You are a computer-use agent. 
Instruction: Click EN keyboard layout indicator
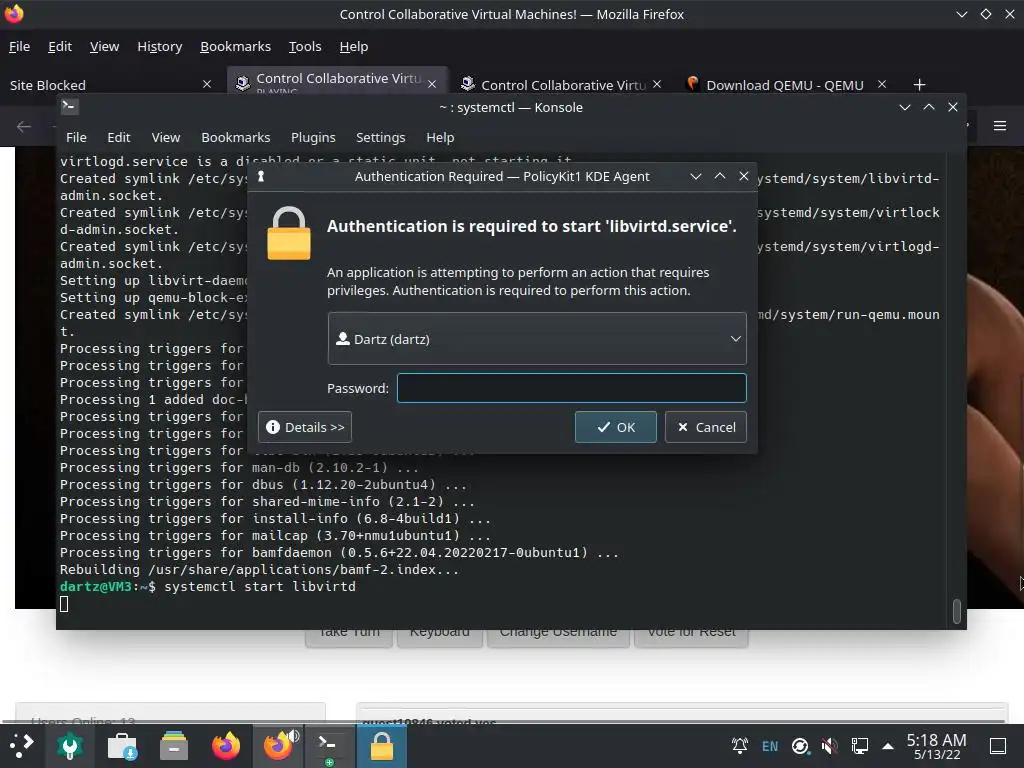pos(770,746)
